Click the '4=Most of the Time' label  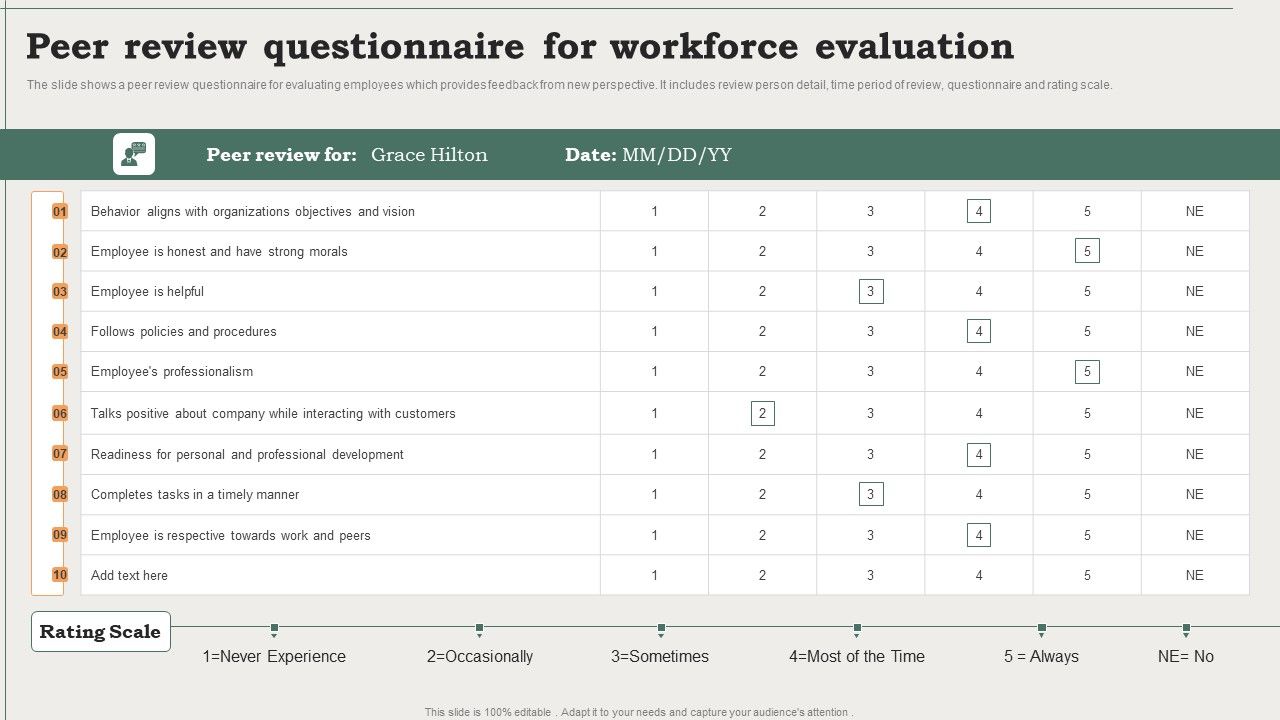click(857, 656)
